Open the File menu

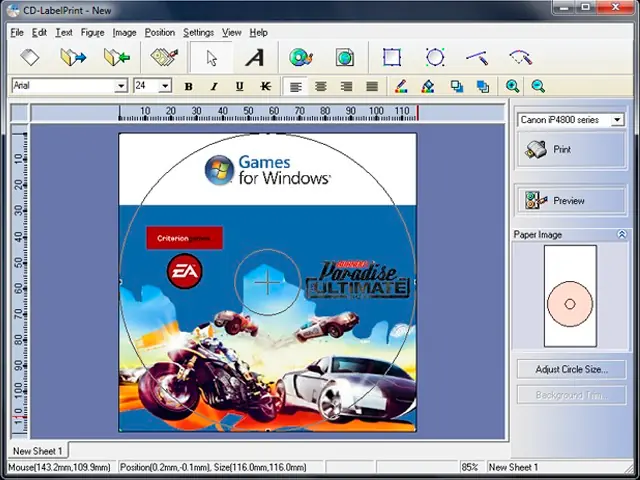pyautogui.click(x=17, y=32)
